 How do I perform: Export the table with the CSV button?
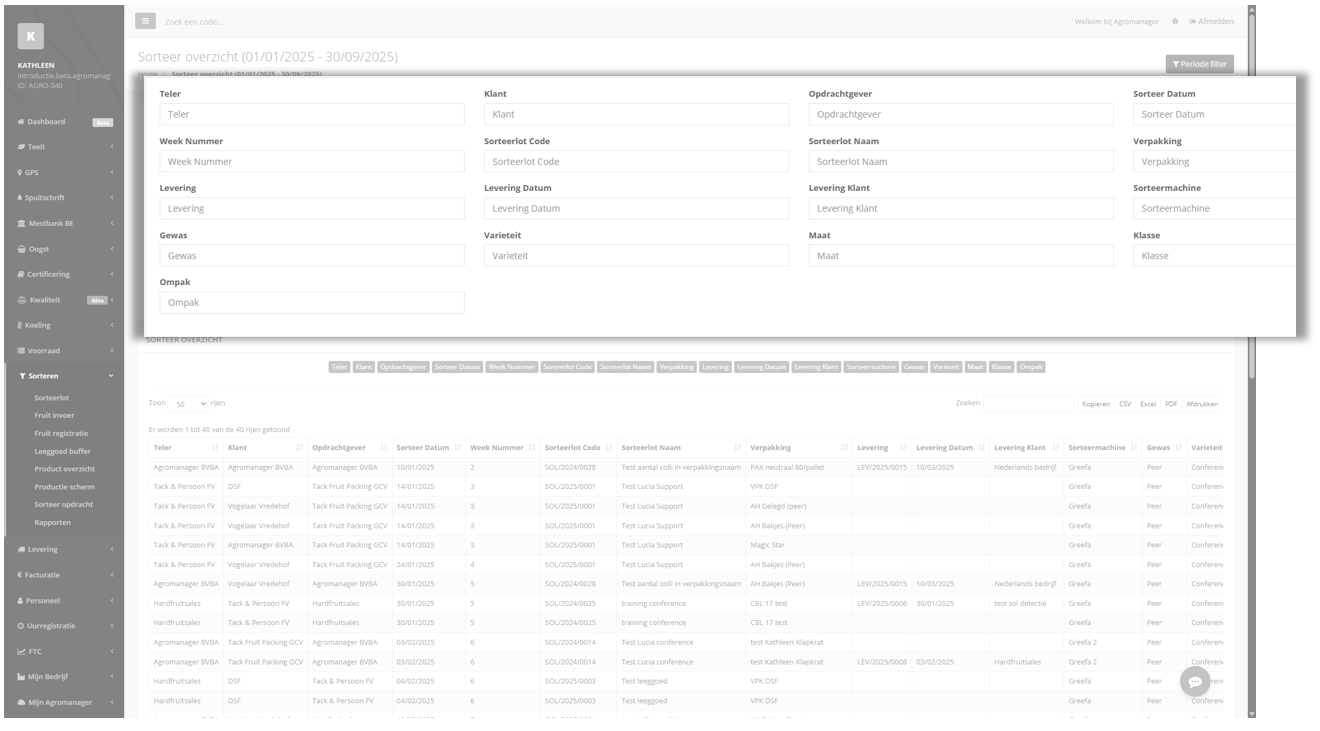[1125, 404]
